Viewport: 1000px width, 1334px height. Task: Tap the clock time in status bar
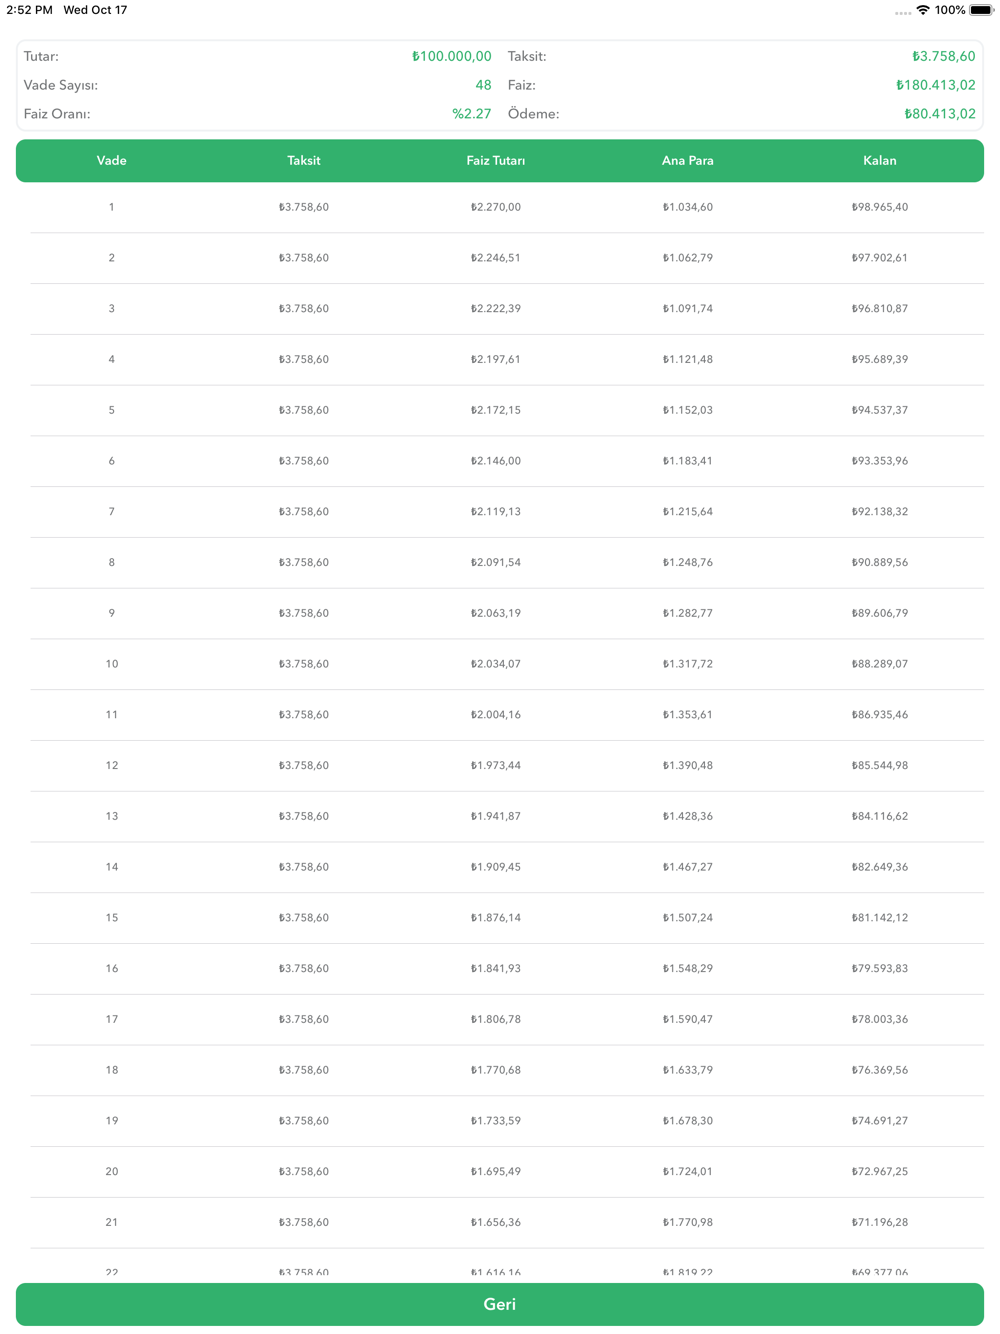[x=29, y=10]
